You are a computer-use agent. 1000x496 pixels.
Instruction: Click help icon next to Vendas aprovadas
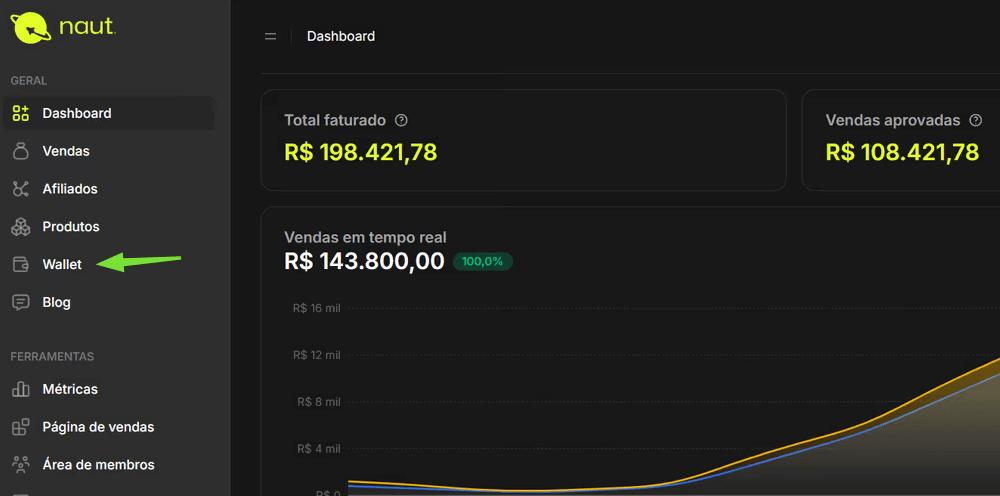point(975,120)
